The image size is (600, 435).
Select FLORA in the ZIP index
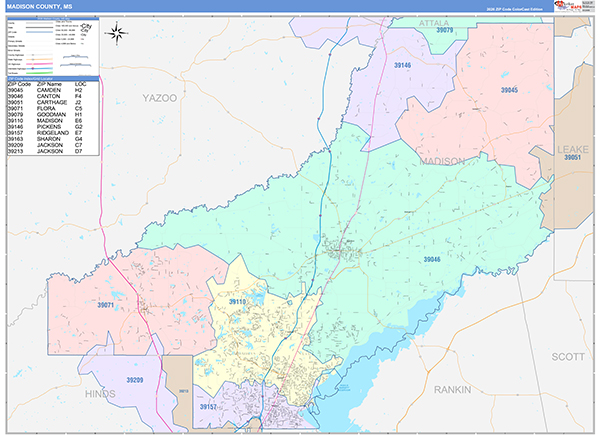(46, 108)
